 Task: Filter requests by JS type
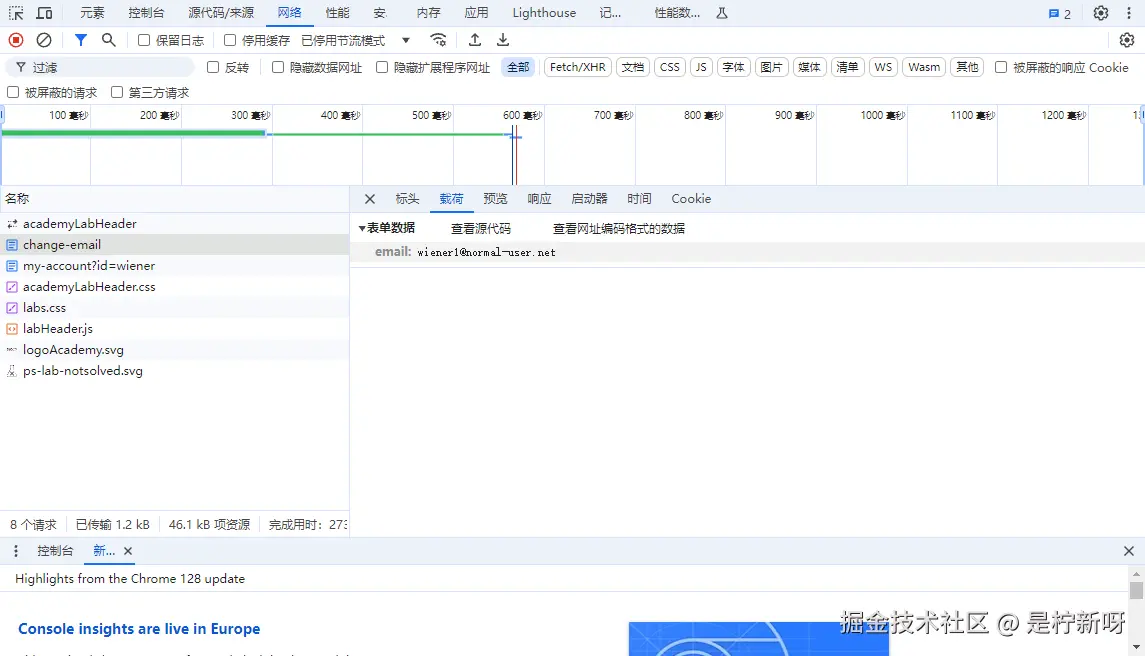701,67
